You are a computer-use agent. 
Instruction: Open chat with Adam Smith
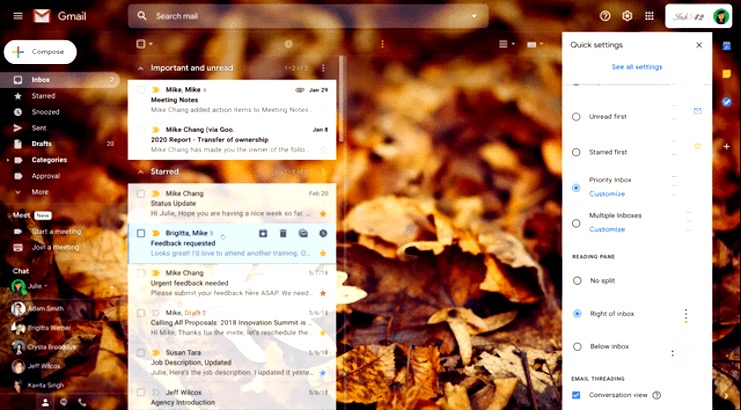tap(46, 309)
